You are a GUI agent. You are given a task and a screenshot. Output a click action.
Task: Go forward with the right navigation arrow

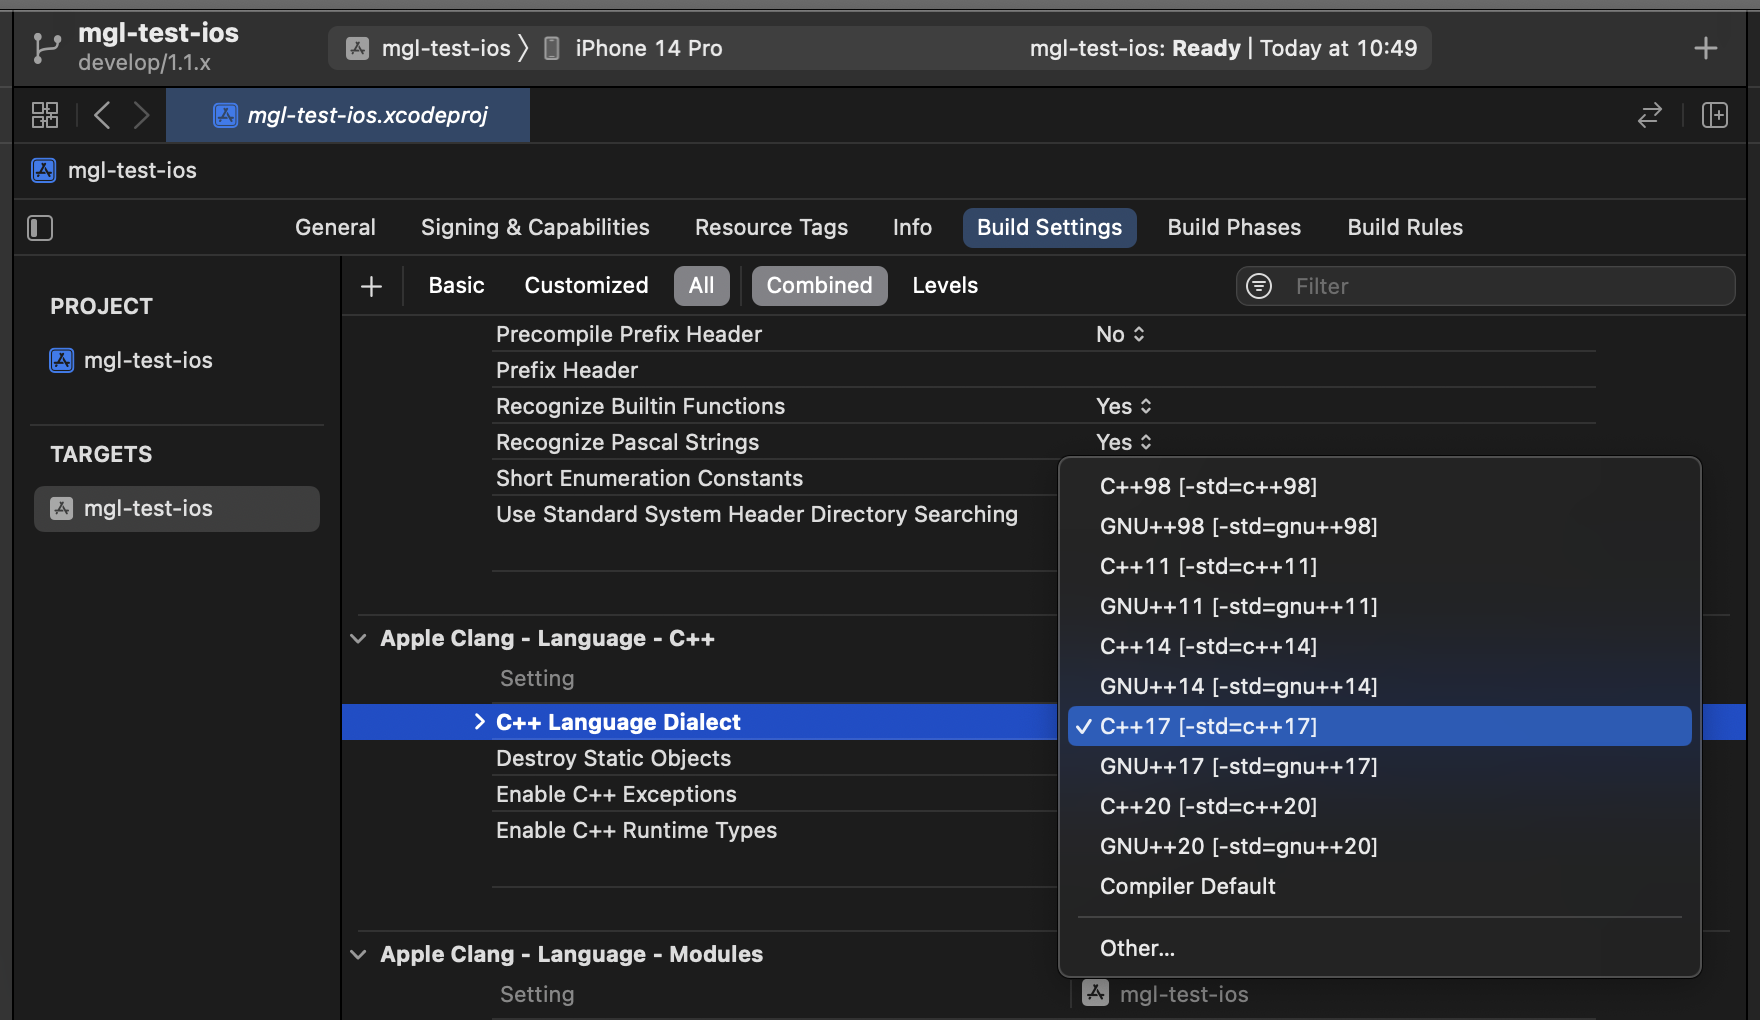coord(141,115)
